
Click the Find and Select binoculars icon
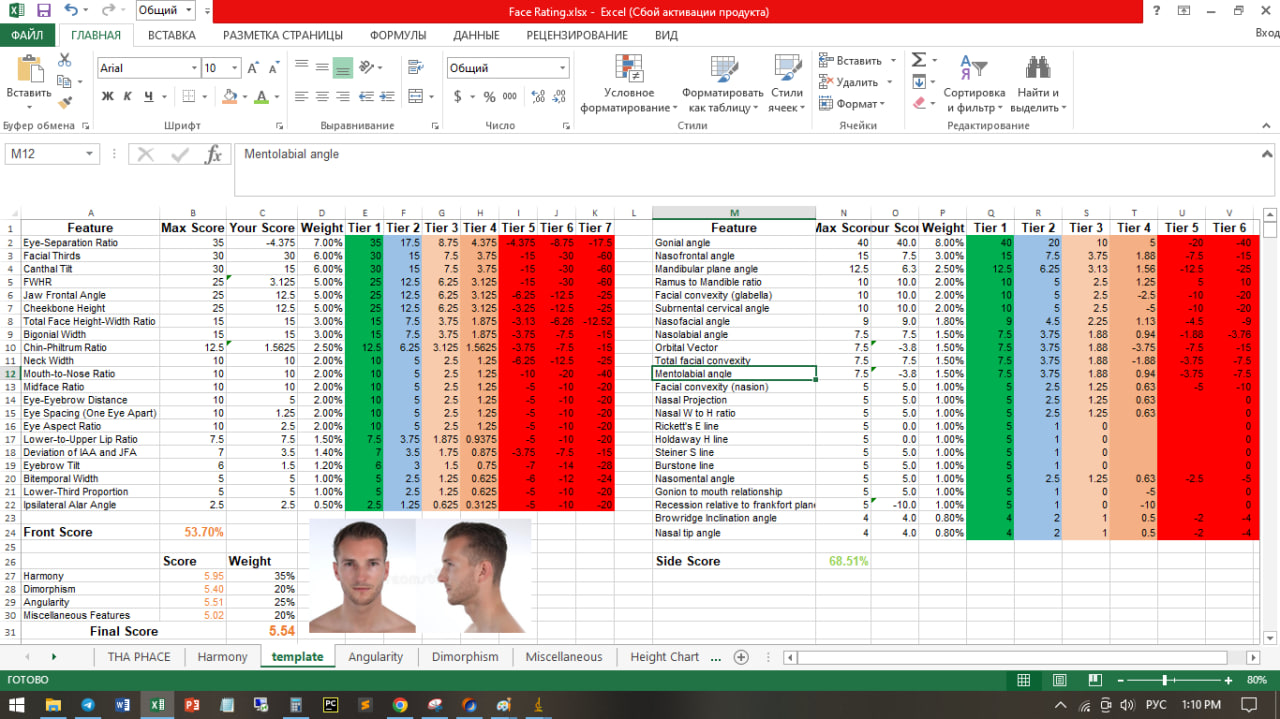(1037, 68)
